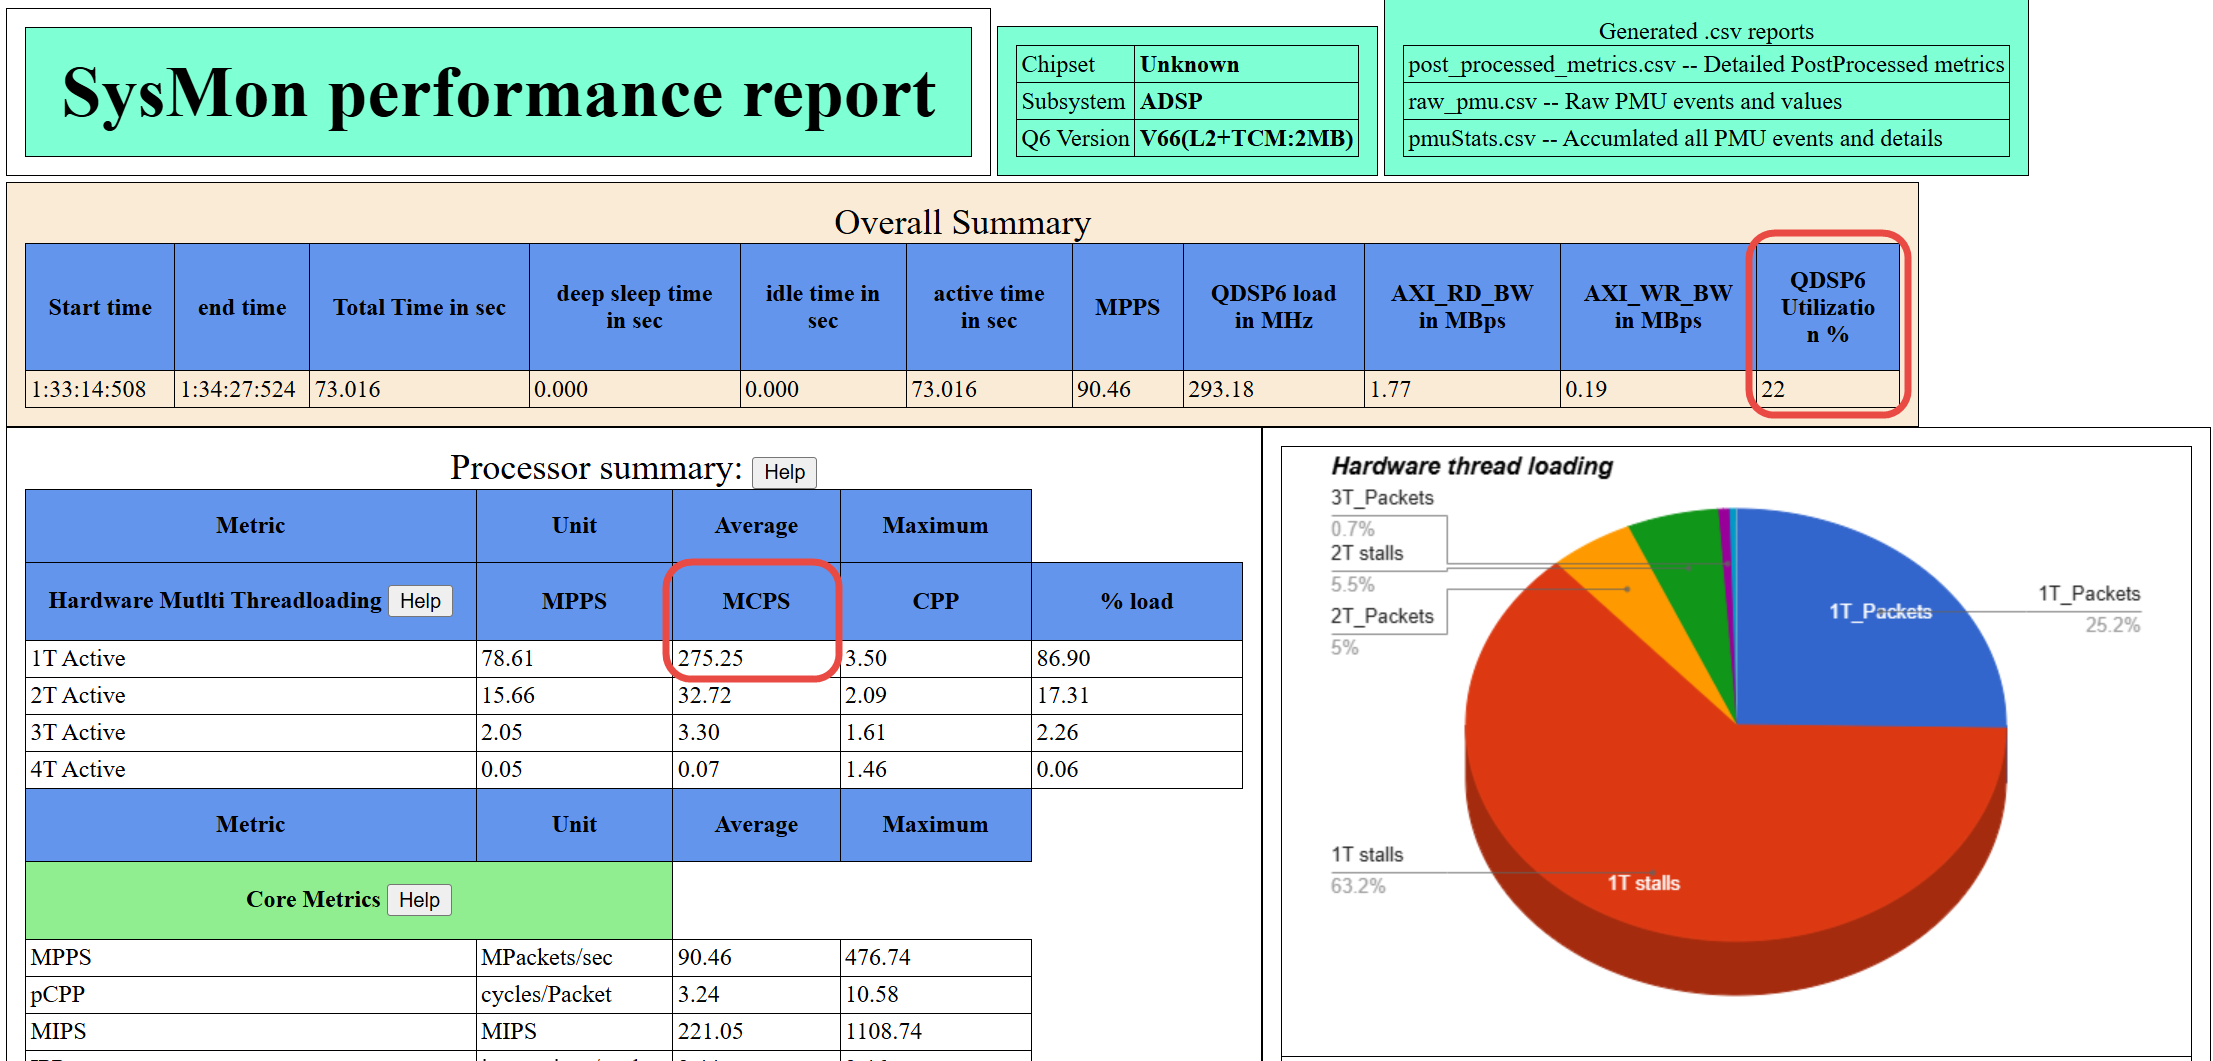The height and width of the screenshot is (1061, 2213).
Task: Click Help button next to Processor summary
Action: 784,472
